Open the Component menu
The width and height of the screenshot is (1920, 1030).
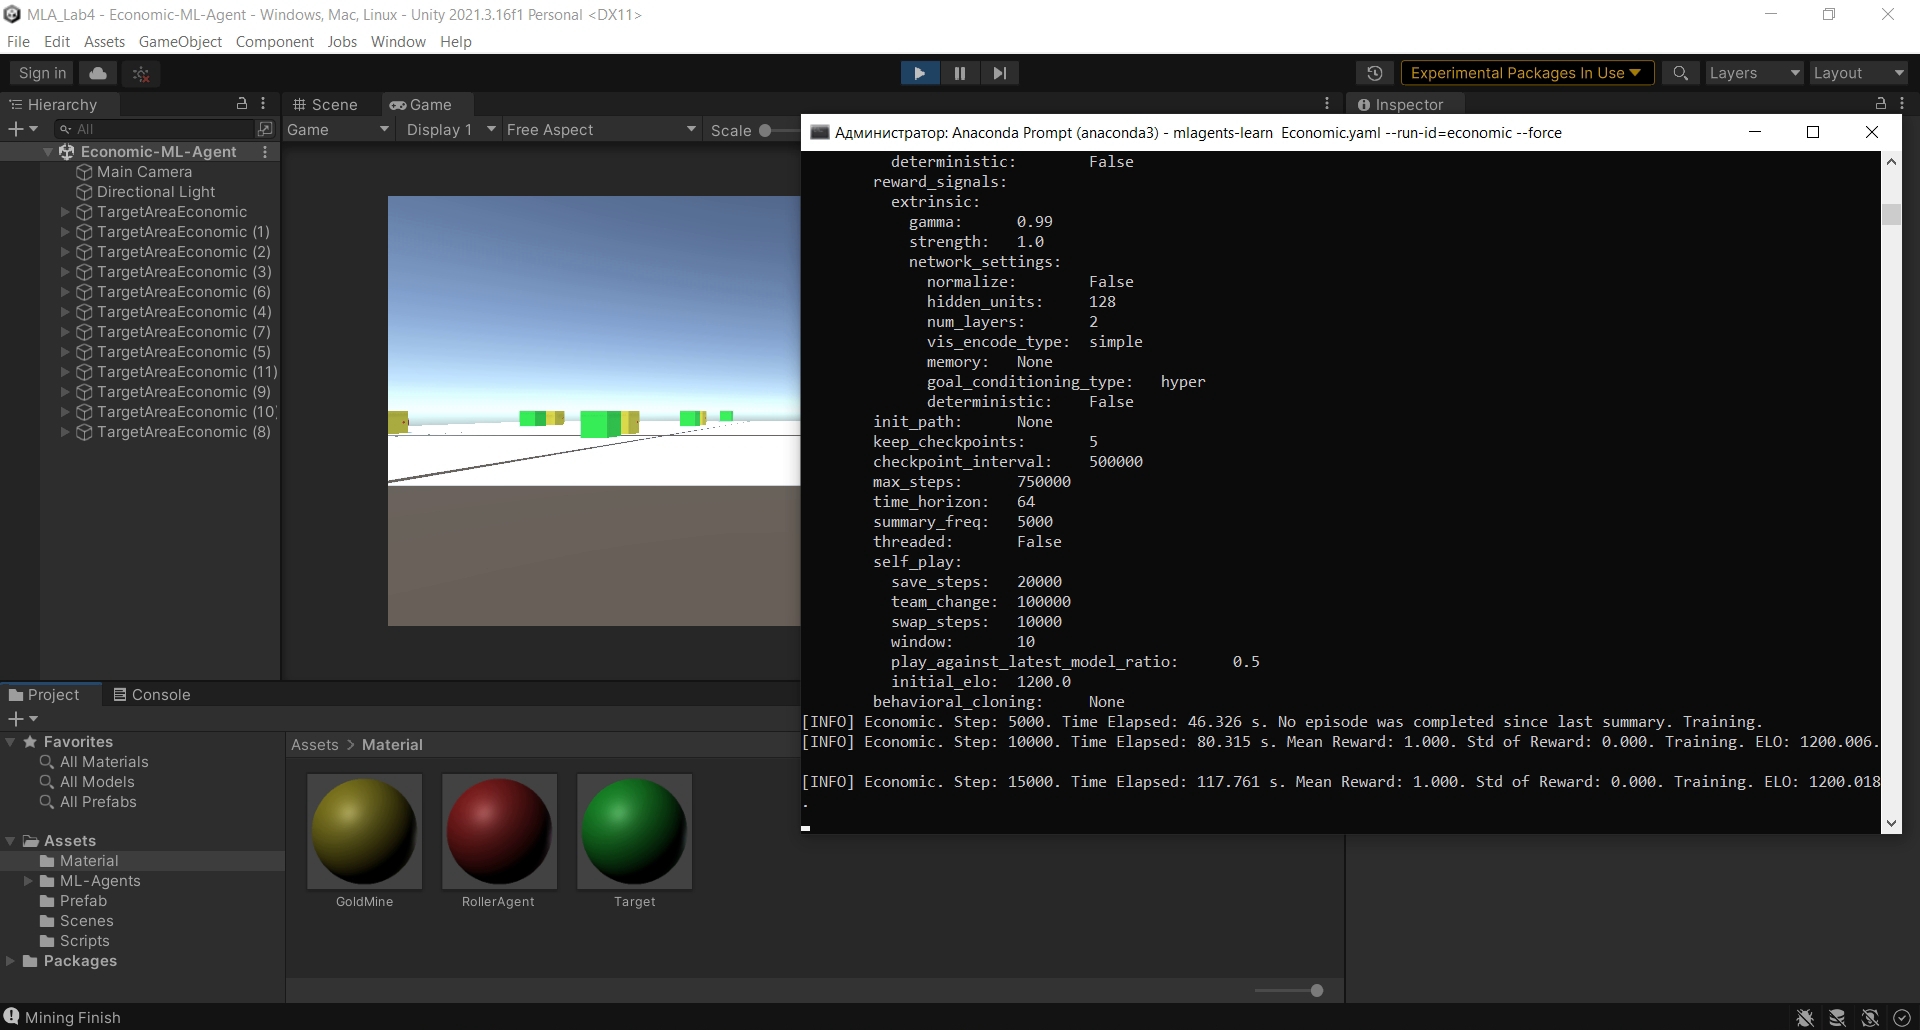coord(274,42)
